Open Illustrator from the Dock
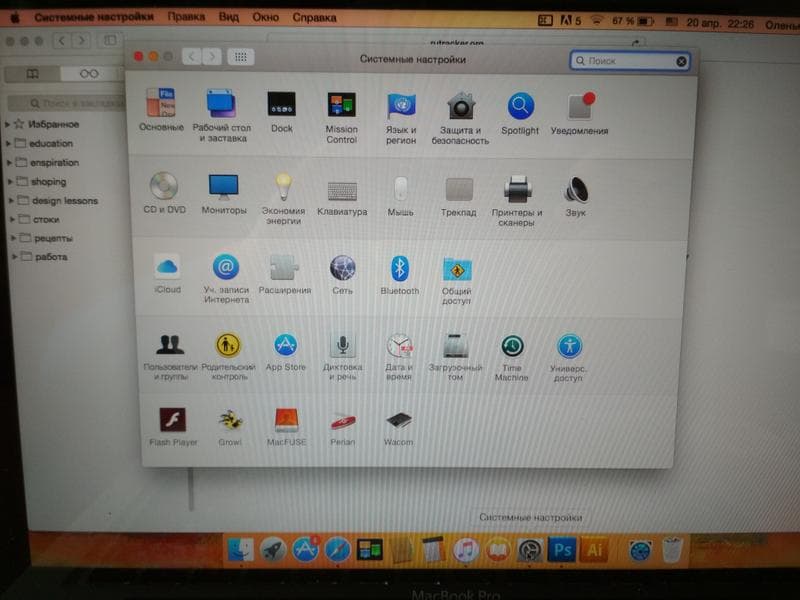This screenshot has width=800, height=600. [595, 550]
